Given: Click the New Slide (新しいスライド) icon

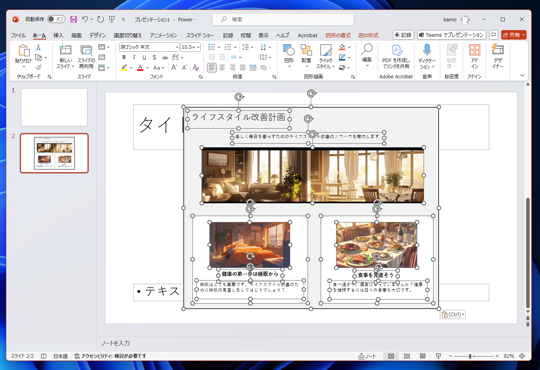Looking at the screenshot, I should coord(65,50).
